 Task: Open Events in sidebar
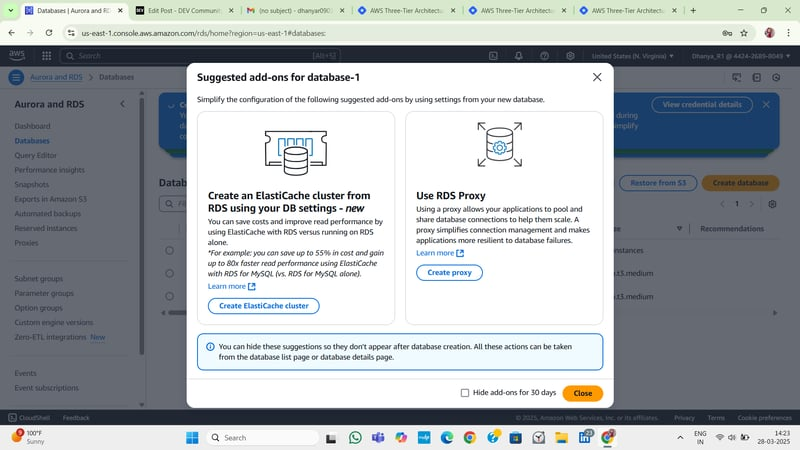pos(26,373)
